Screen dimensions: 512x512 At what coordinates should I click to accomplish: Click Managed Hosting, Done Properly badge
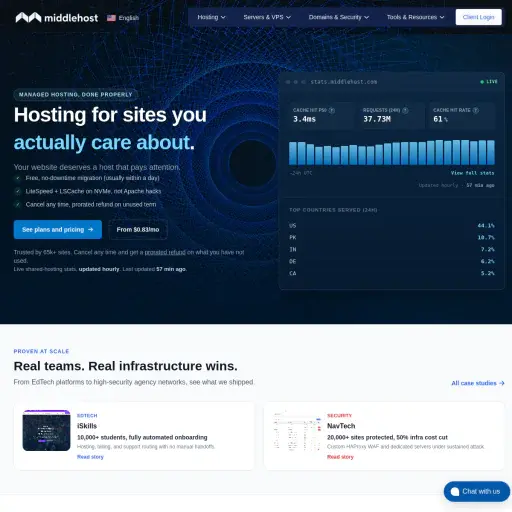point(76,95)
